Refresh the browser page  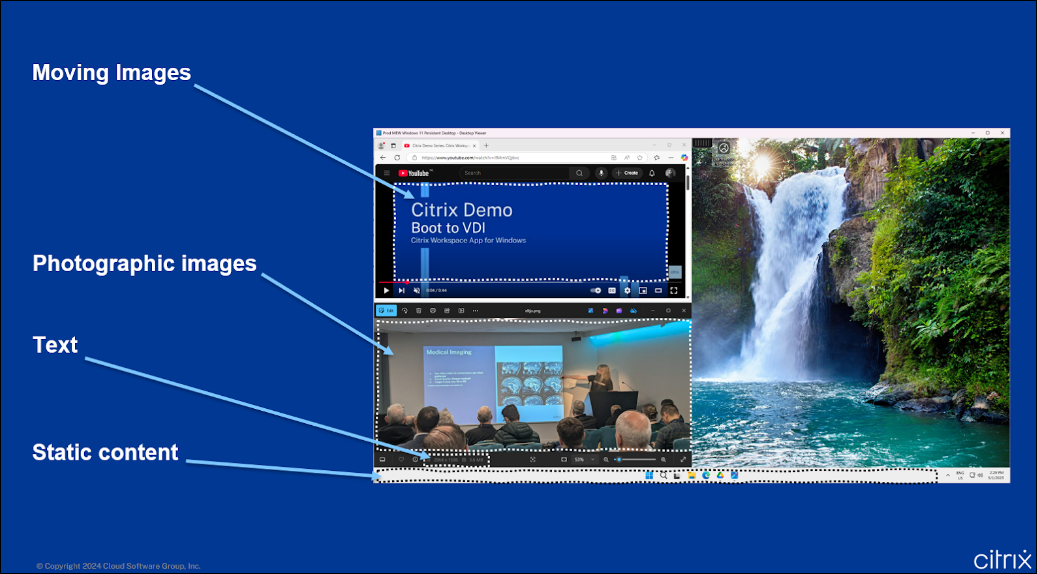[397, 158]
